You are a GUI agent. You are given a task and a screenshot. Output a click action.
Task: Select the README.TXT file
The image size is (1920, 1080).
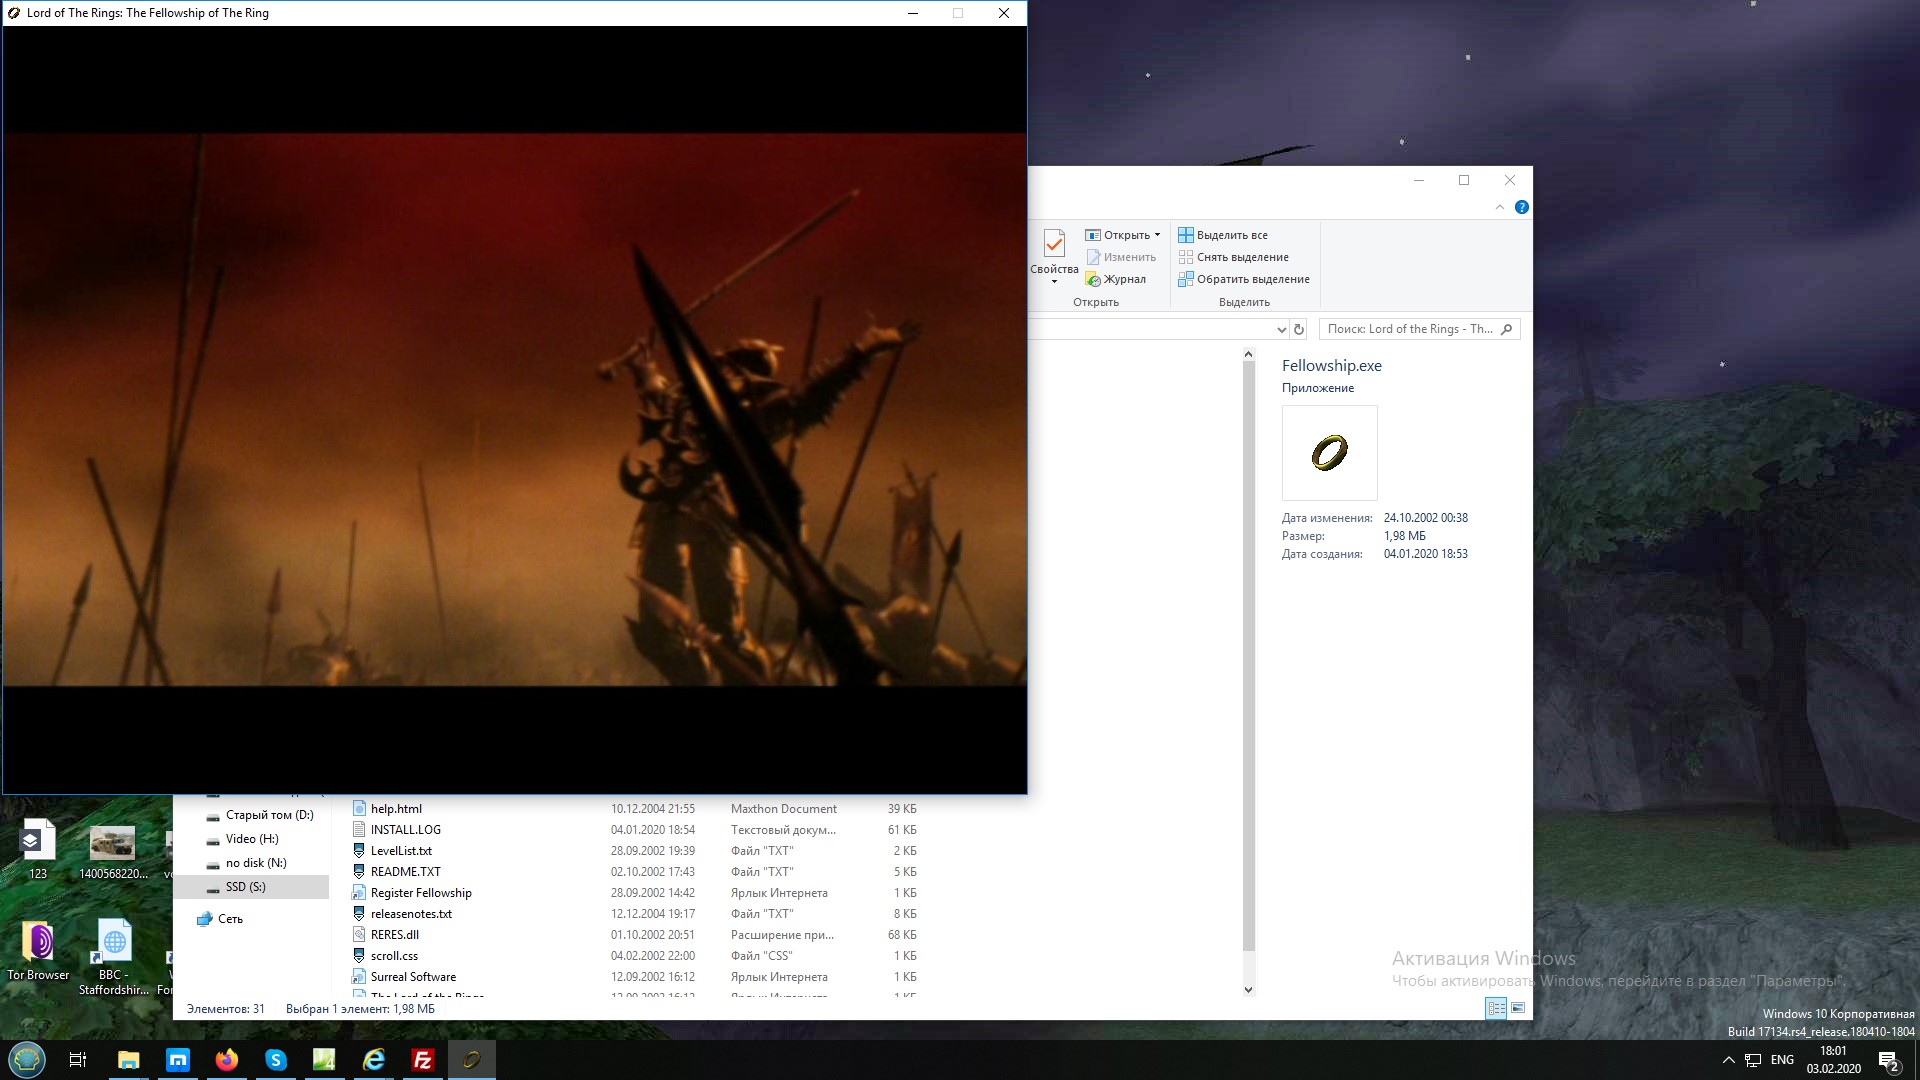[405, 872]
